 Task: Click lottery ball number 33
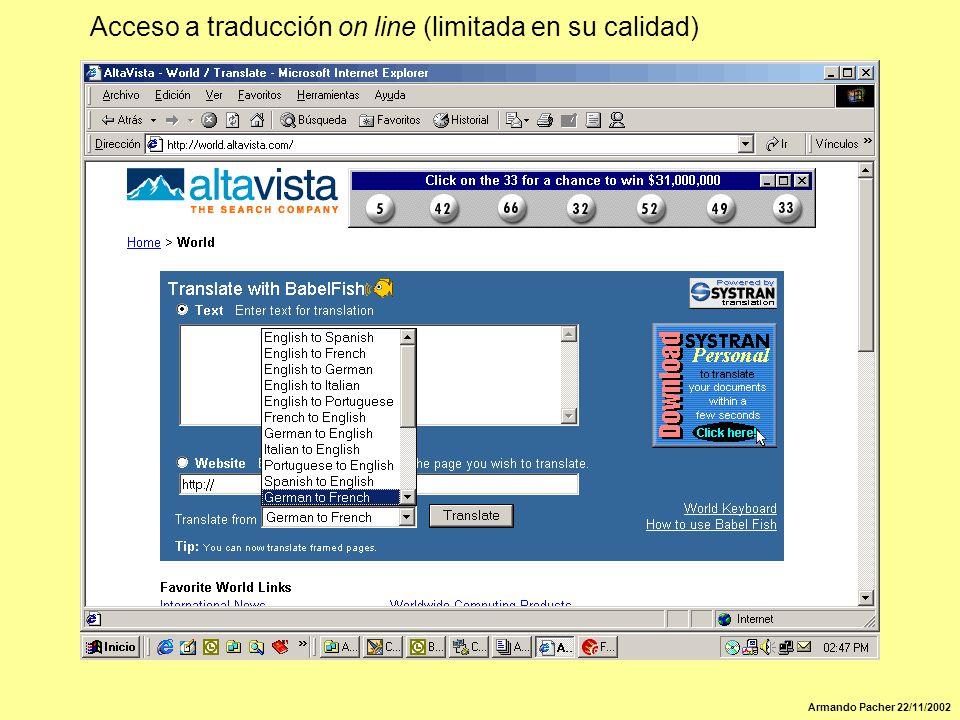(x=786, y=208)
